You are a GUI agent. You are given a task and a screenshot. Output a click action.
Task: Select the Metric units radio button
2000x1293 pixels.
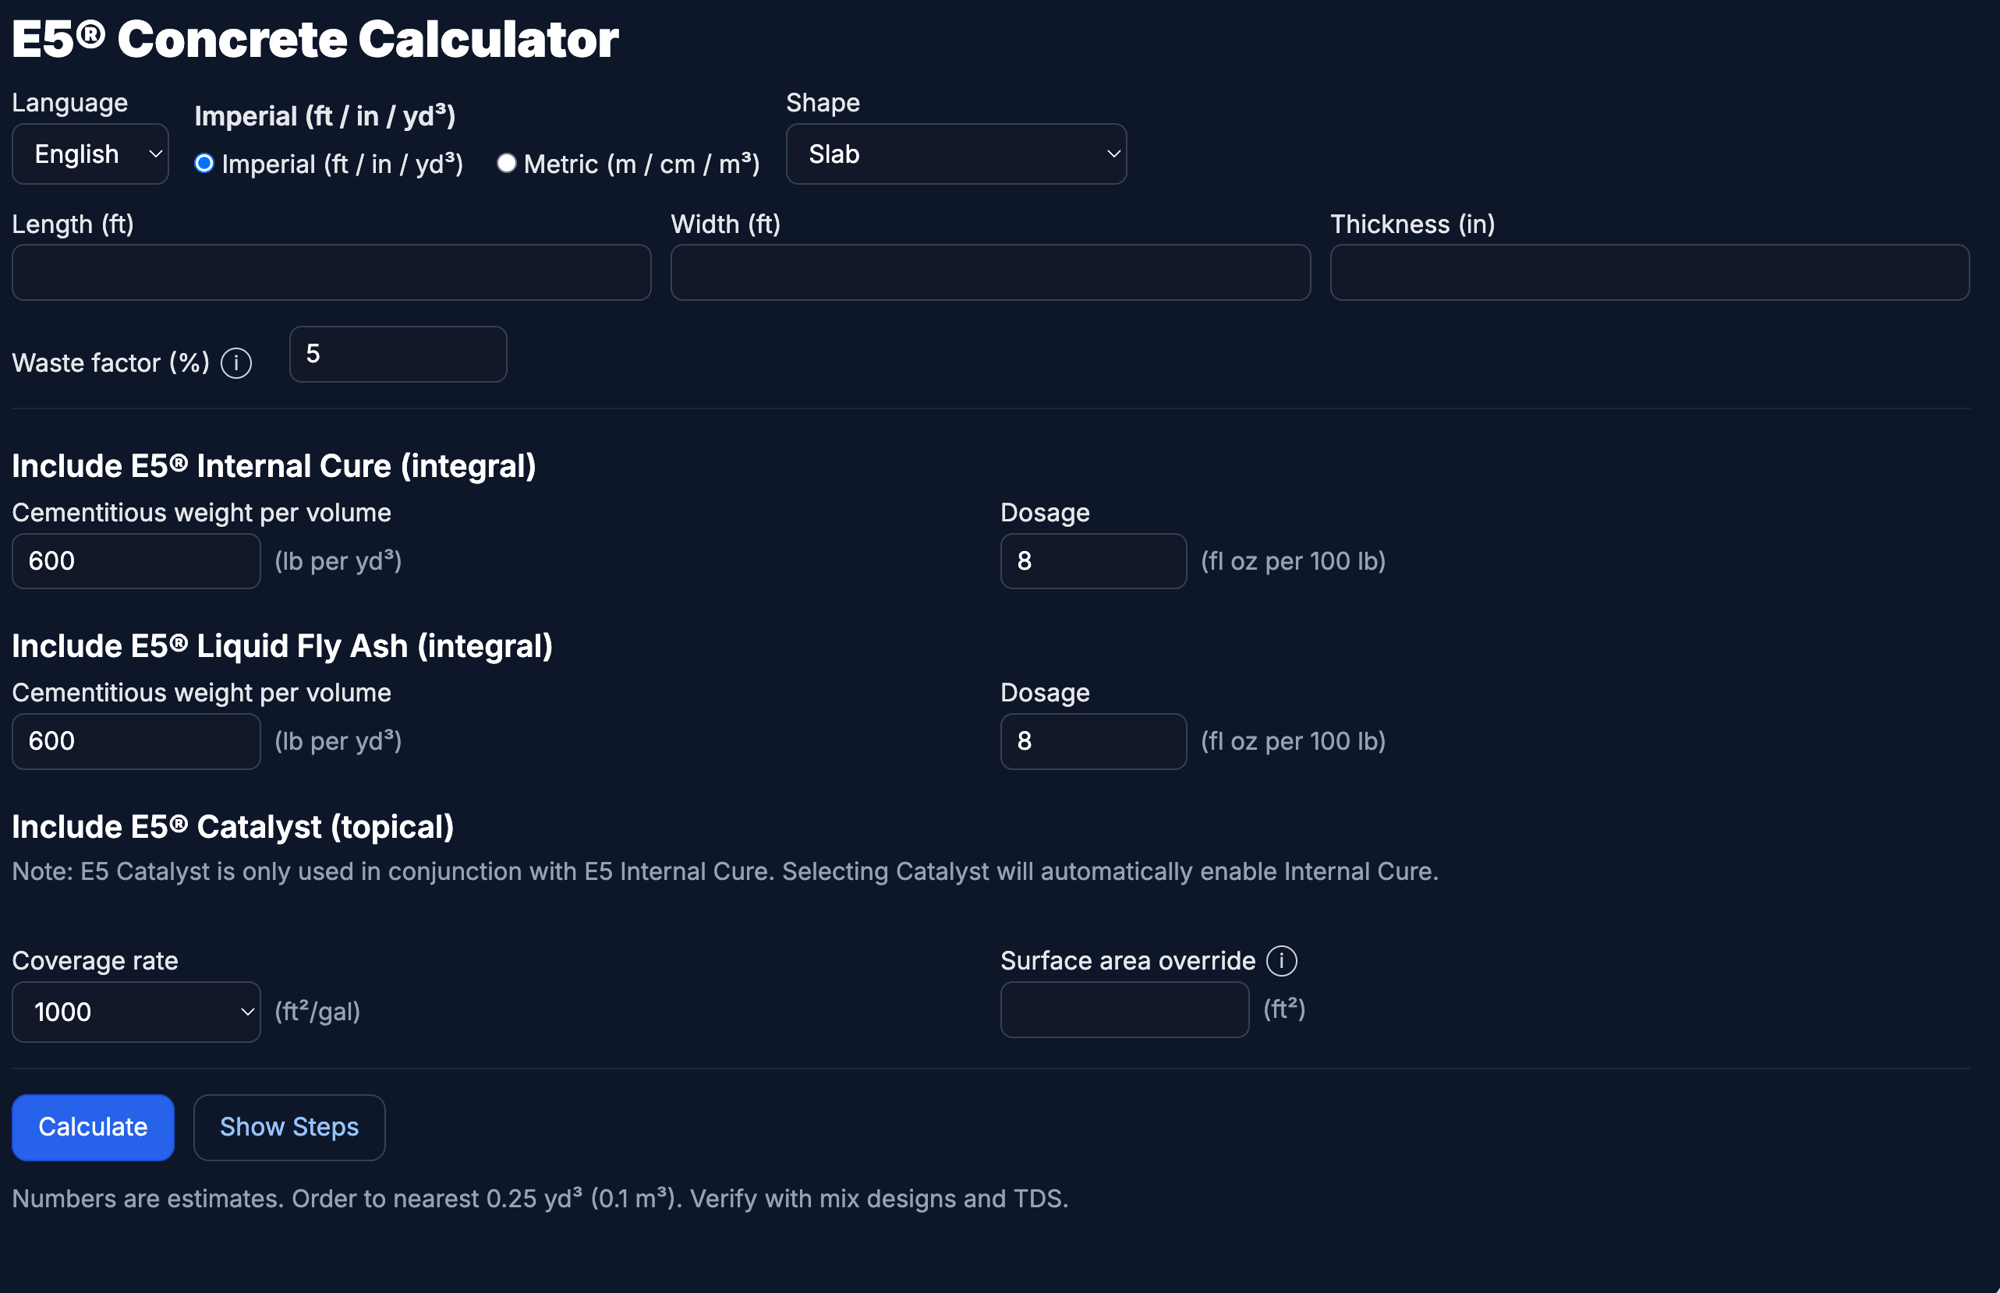click(x=507, y=163)
